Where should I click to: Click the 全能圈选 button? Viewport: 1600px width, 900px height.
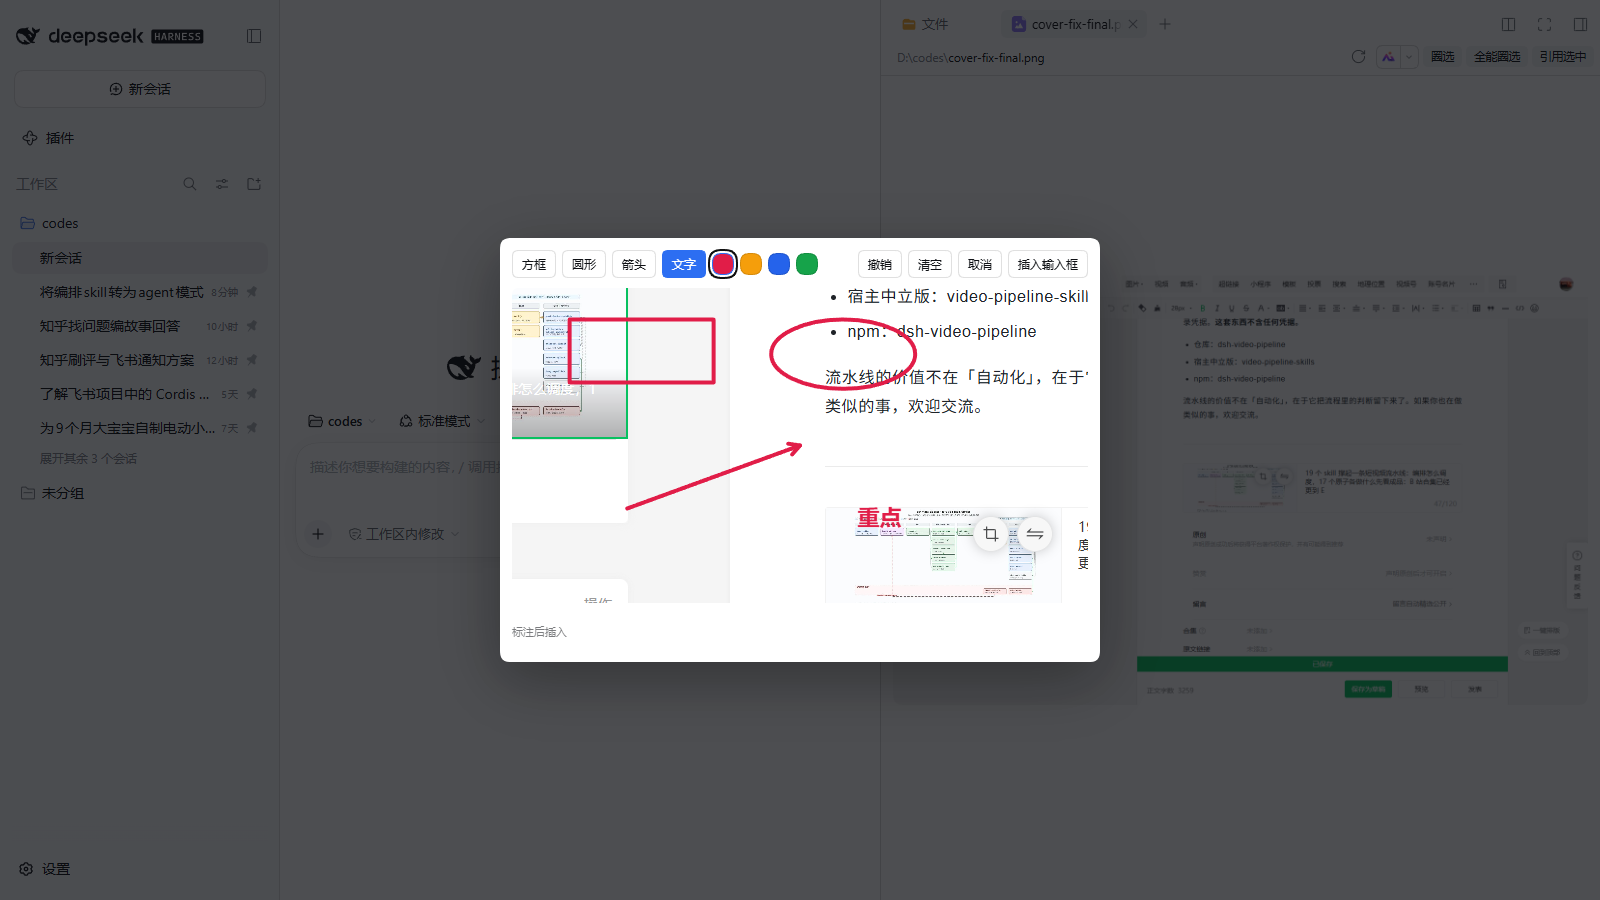point(1497,57)
